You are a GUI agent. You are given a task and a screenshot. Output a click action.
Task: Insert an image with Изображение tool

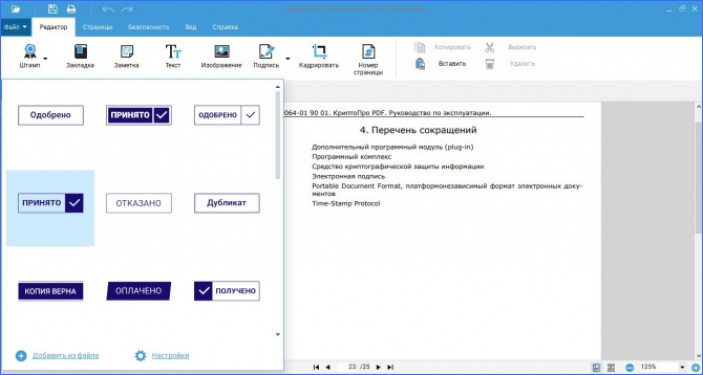[221, 56]
